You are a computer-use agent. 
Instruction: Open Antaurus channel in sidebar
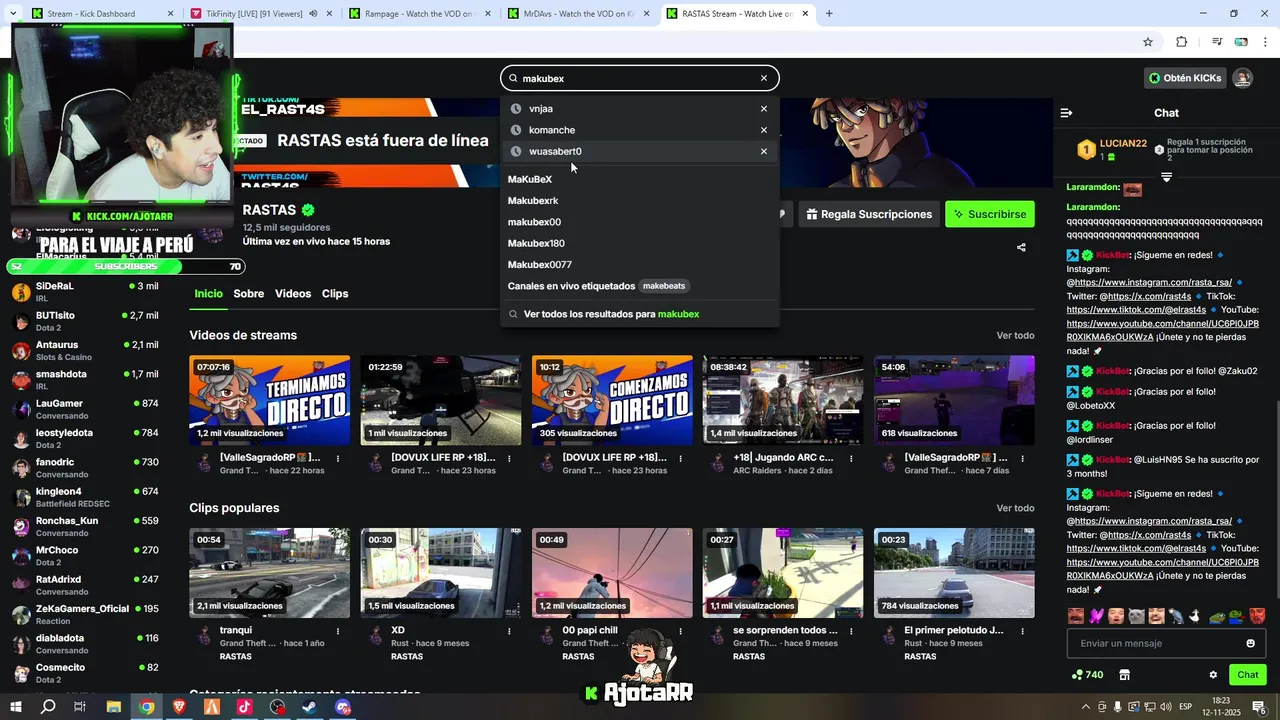[x=85, y=351]
